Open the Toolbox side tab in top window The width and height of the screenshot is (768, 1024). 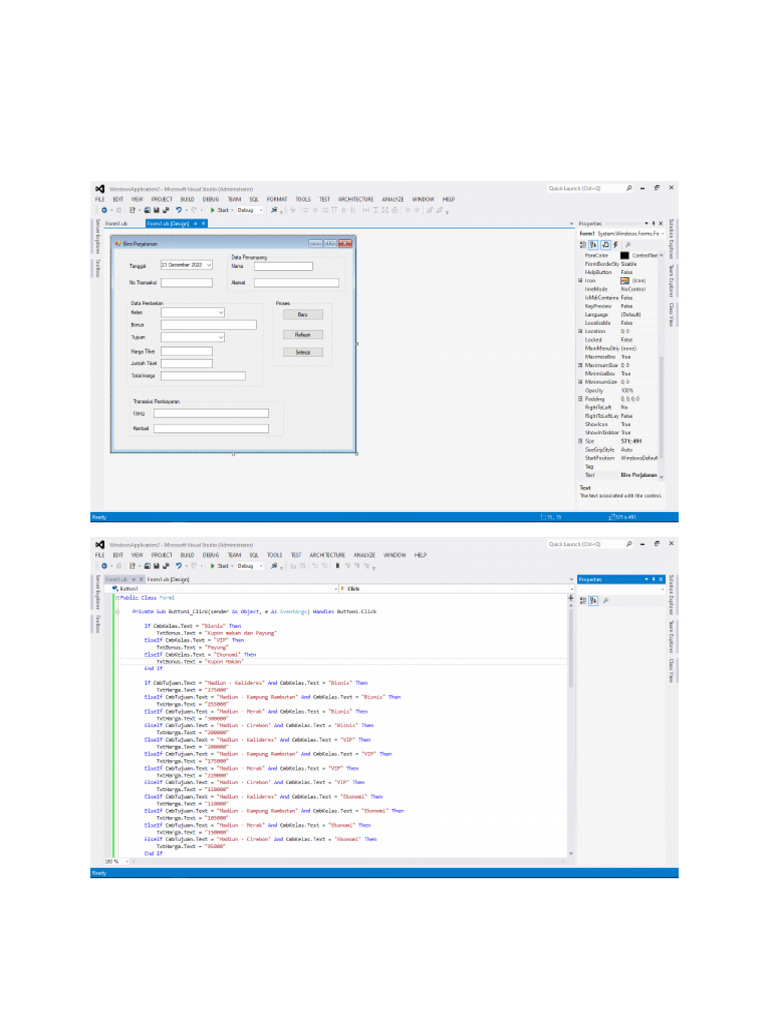click(98, 267)
